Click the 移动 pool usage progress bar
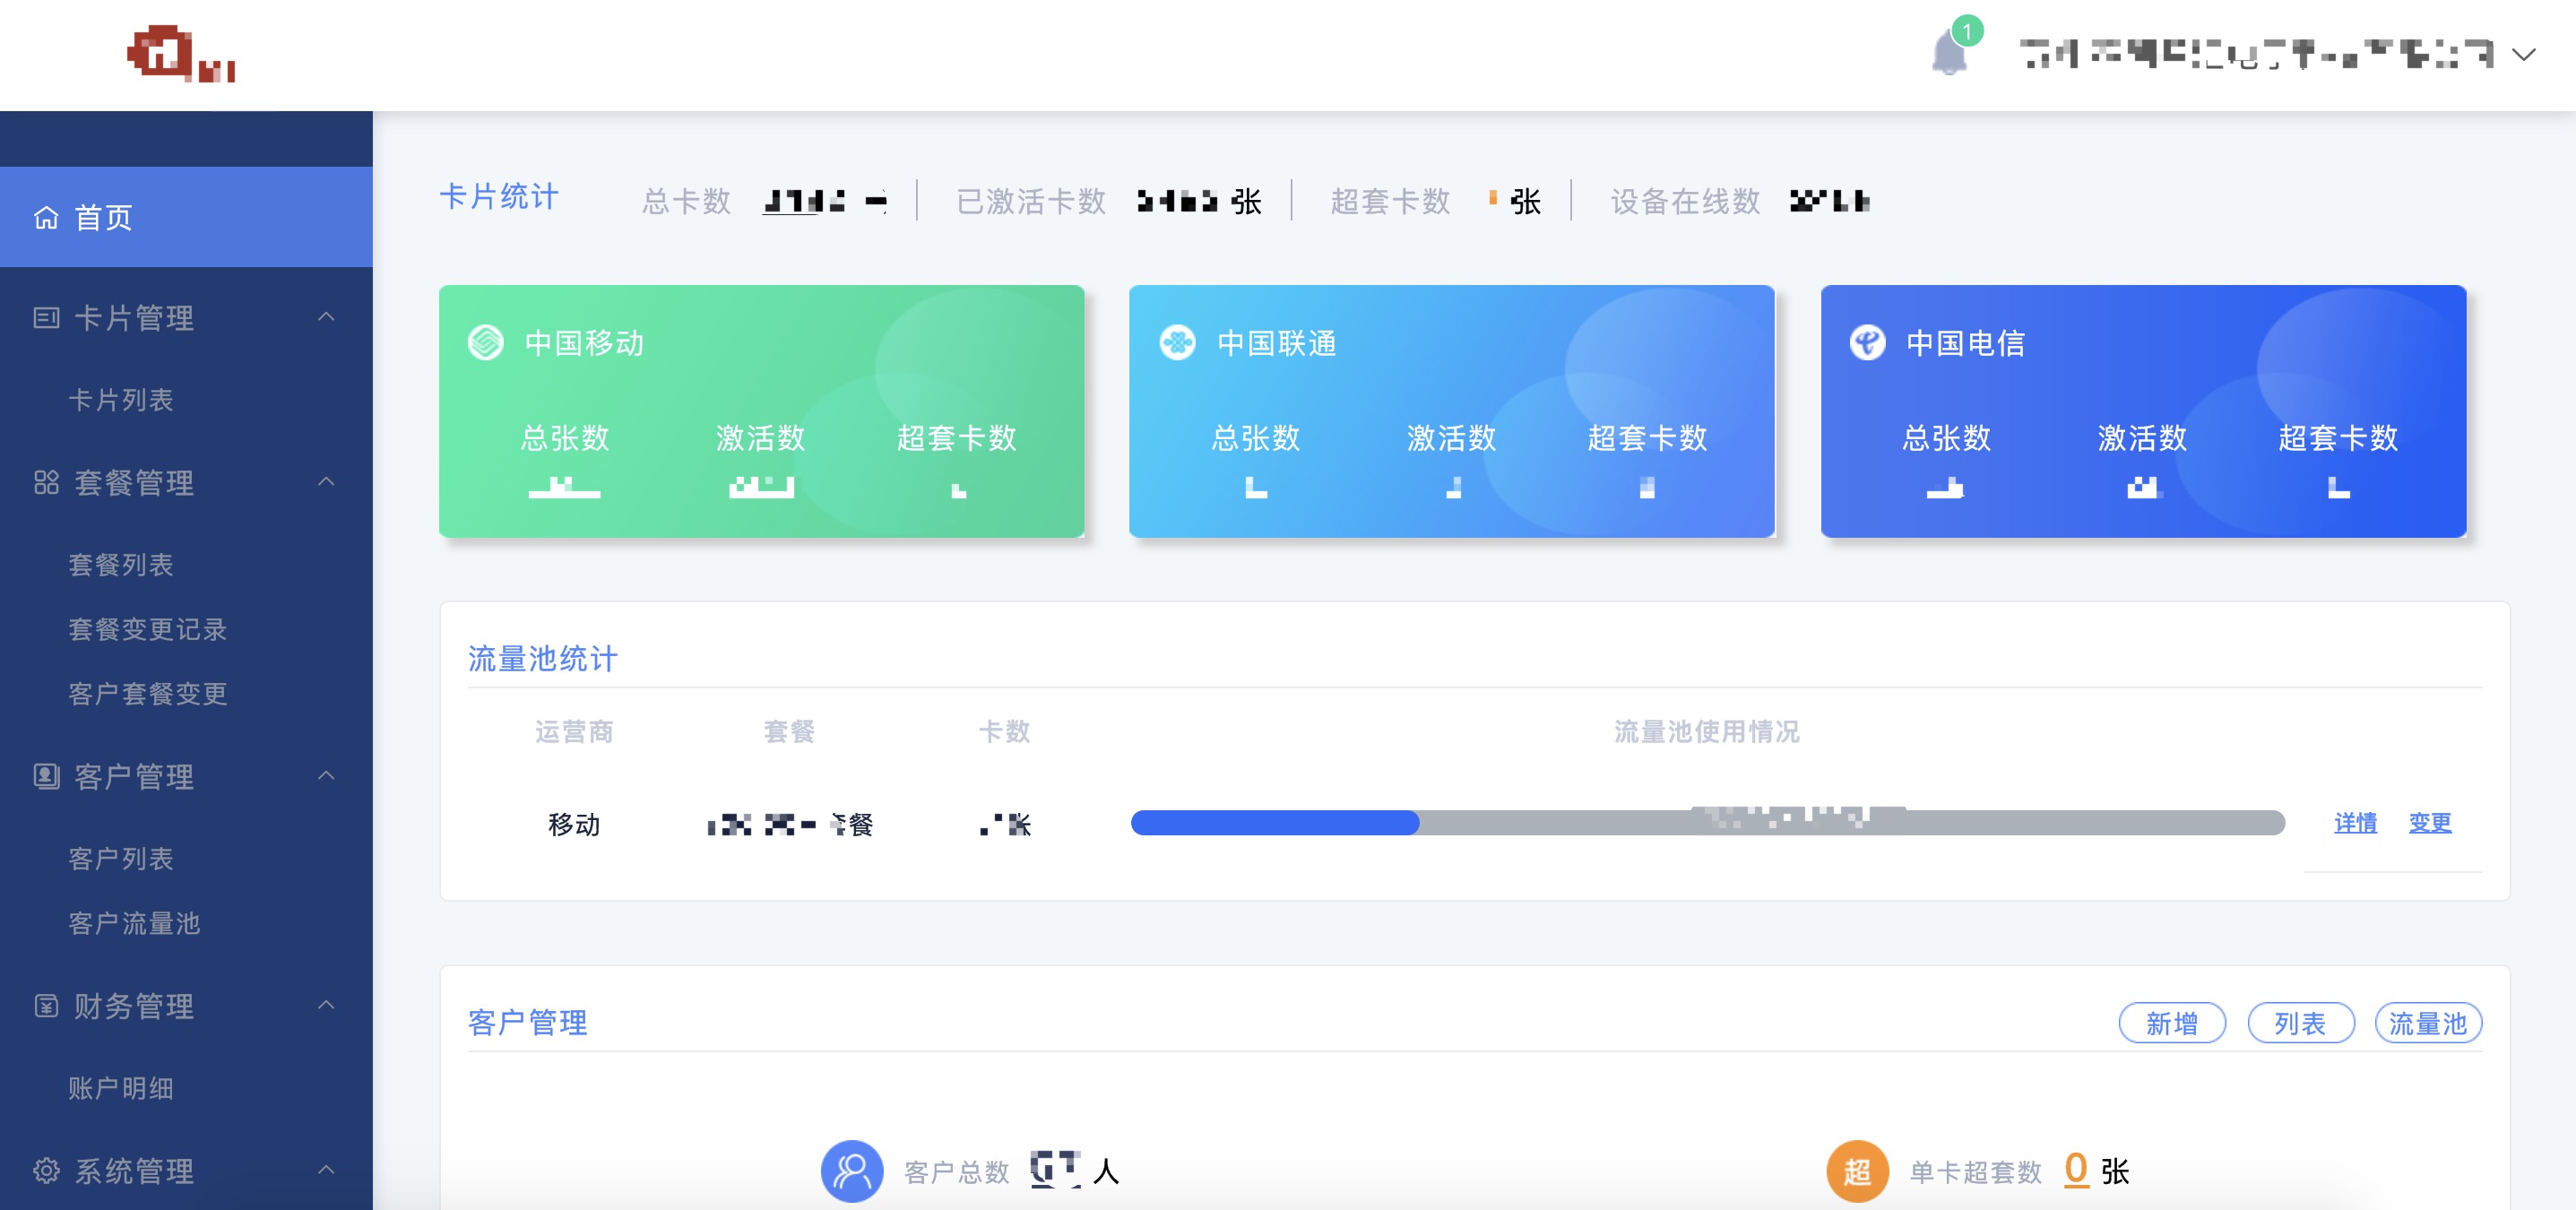This screenshot has height=1210, width=2576. (1707, 823)
